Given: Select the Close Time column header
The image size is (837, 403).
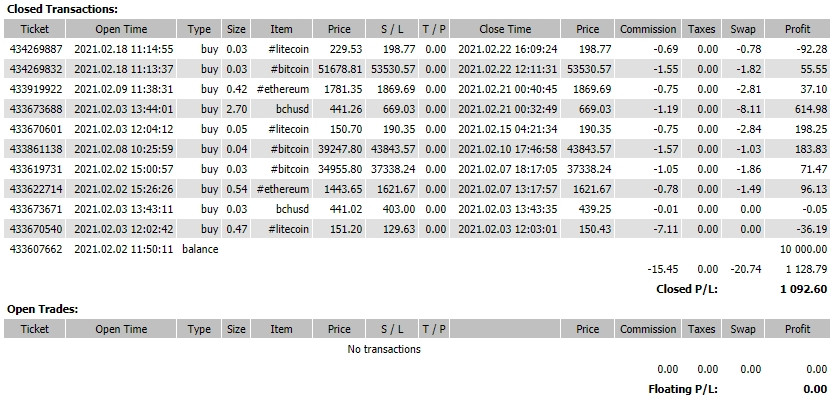Looking at the screenshot, I should [505, 29].
